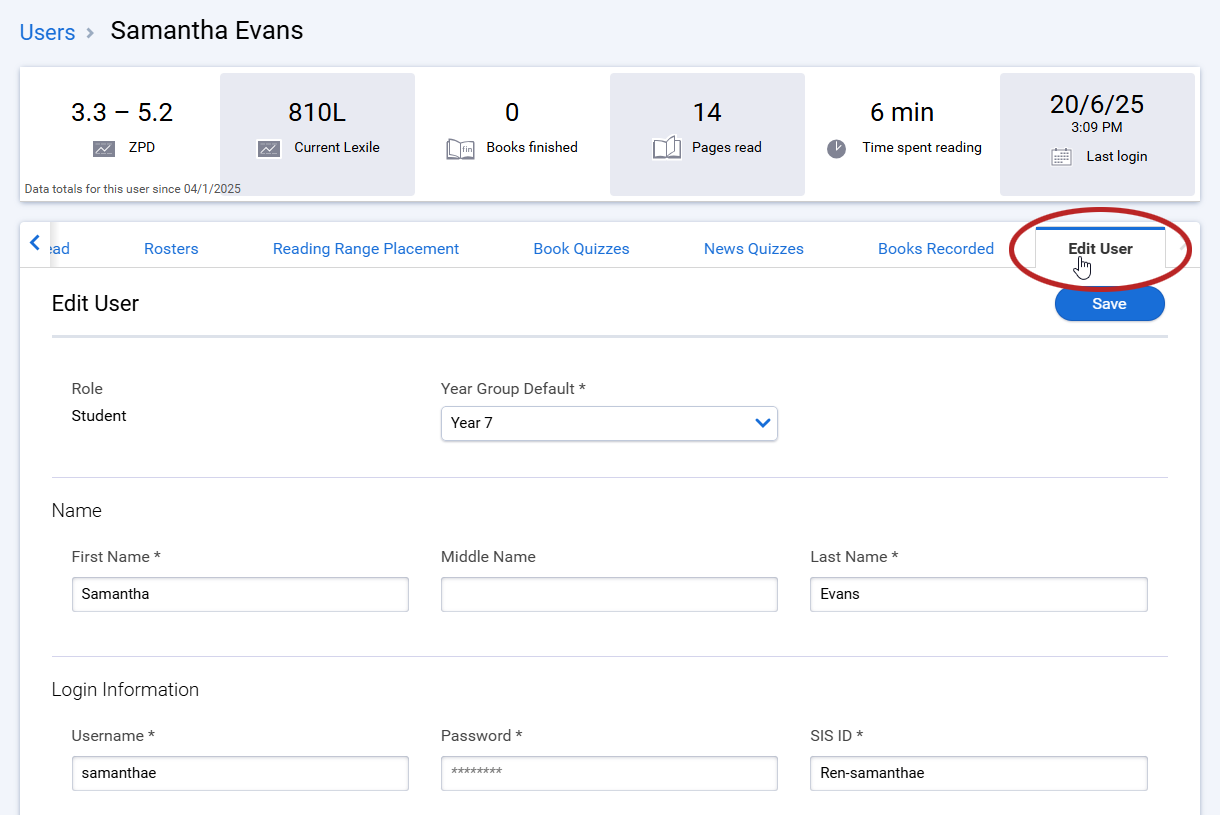
Task: Click the Current Lexile chart icon
Action: (x=269, y=148)
